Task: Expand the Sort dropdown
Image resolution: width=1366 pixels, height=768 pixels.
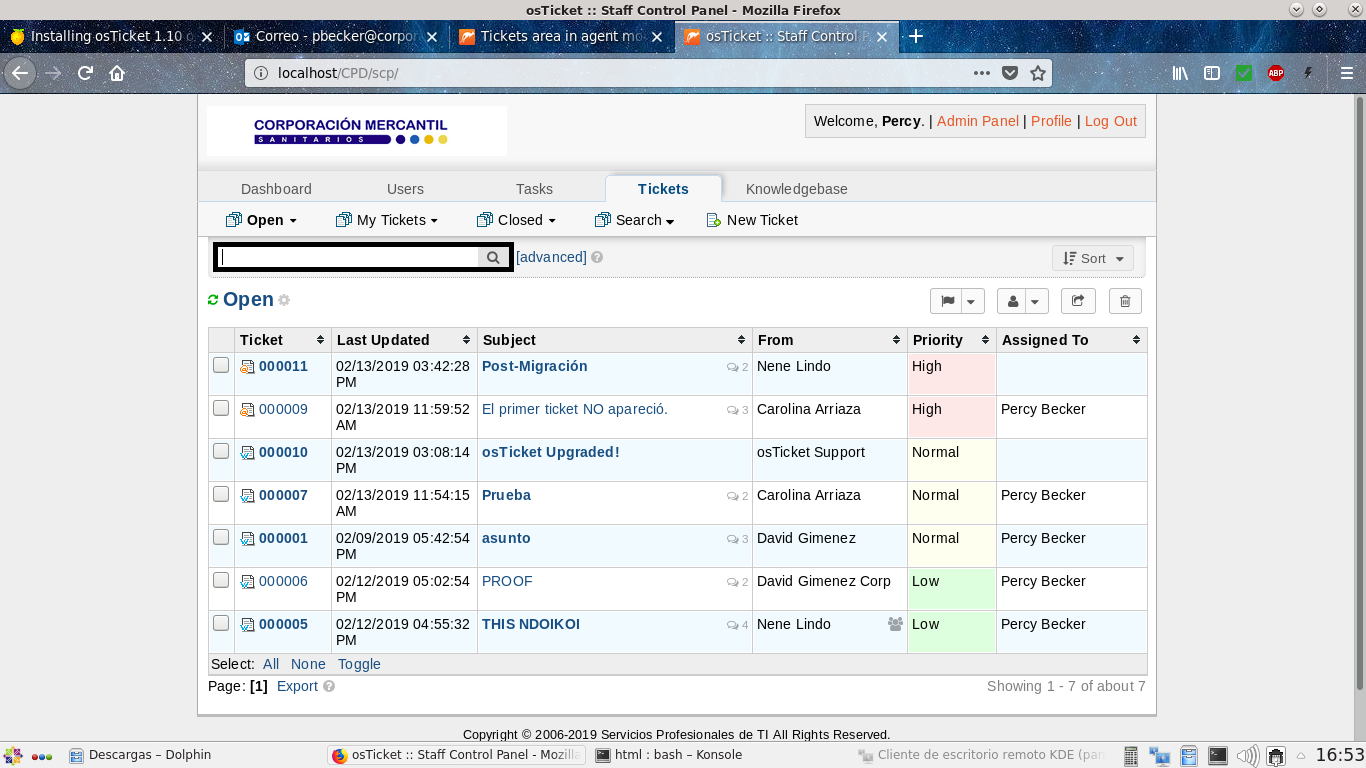Action: click(1093, 258)
